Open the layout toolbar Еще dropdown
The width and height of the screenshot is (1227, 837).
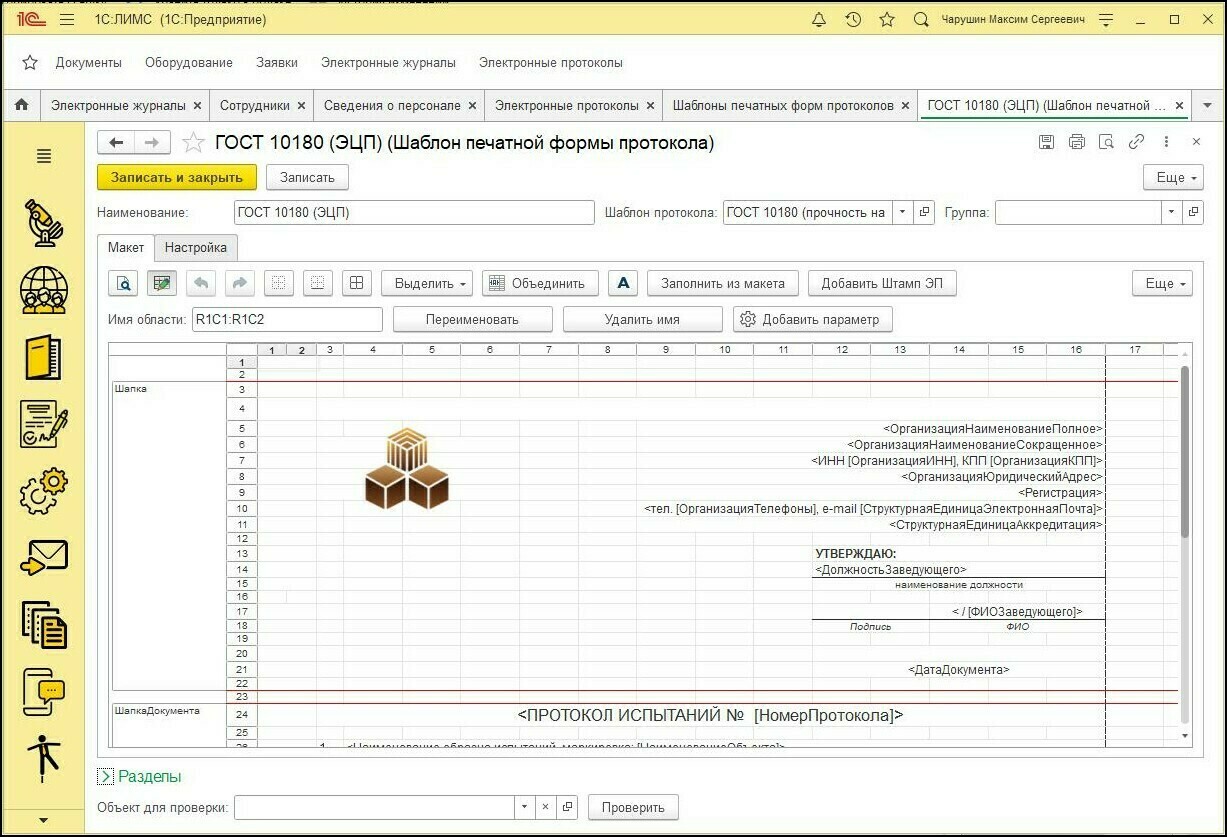click(x=1161, y=283)
